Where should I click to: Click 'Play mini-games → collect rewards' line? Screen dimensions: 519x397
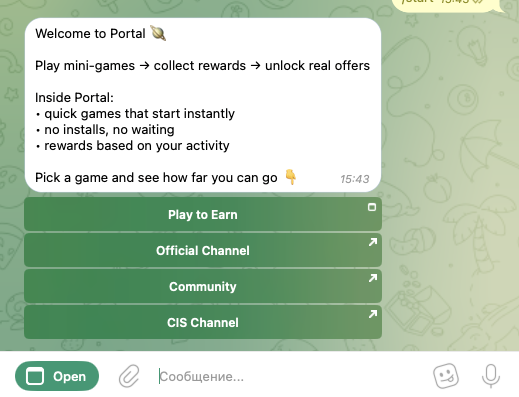[202, 66]
